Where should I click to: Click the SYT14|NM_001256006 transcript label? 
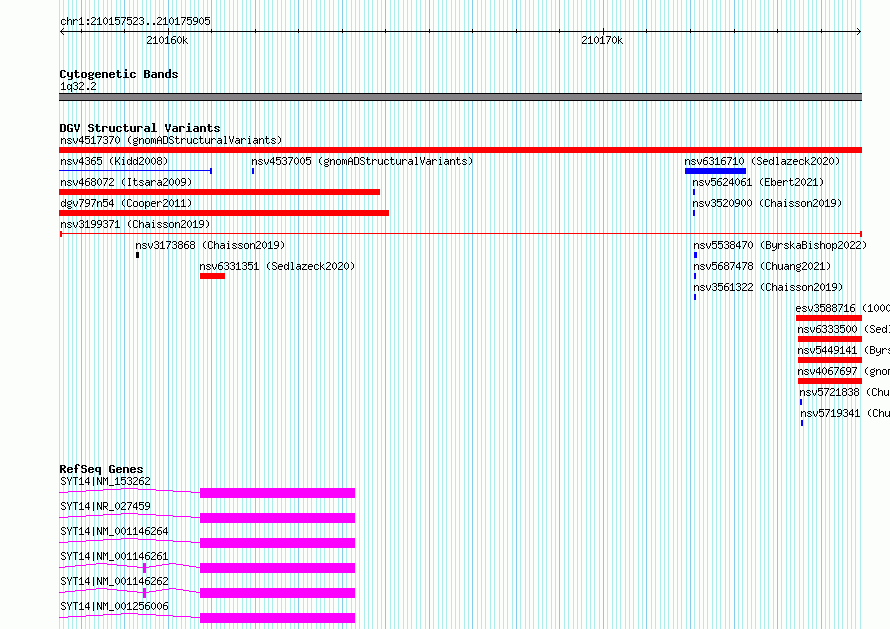click(x=114, y=606)
